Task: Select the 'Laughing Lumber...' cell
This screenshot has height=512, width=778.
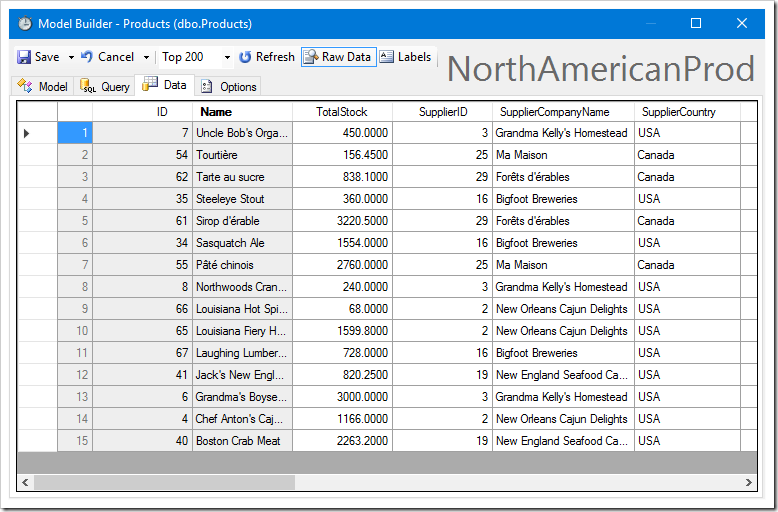Action: [x=243, y=353]
